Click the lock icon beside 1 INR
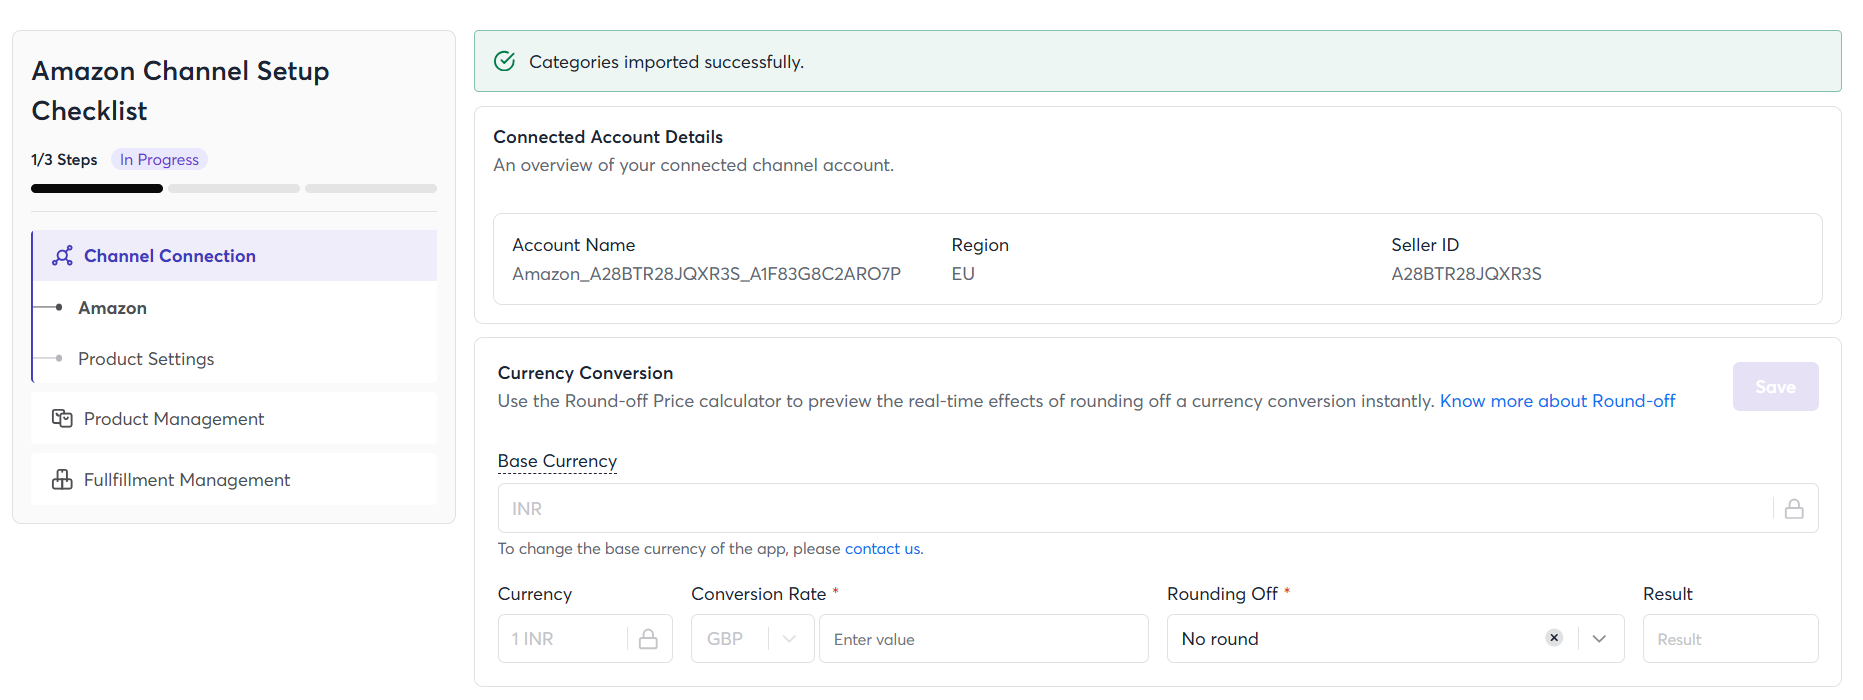The height and width of the screenshot is (700, 1863). pos(648,639)
